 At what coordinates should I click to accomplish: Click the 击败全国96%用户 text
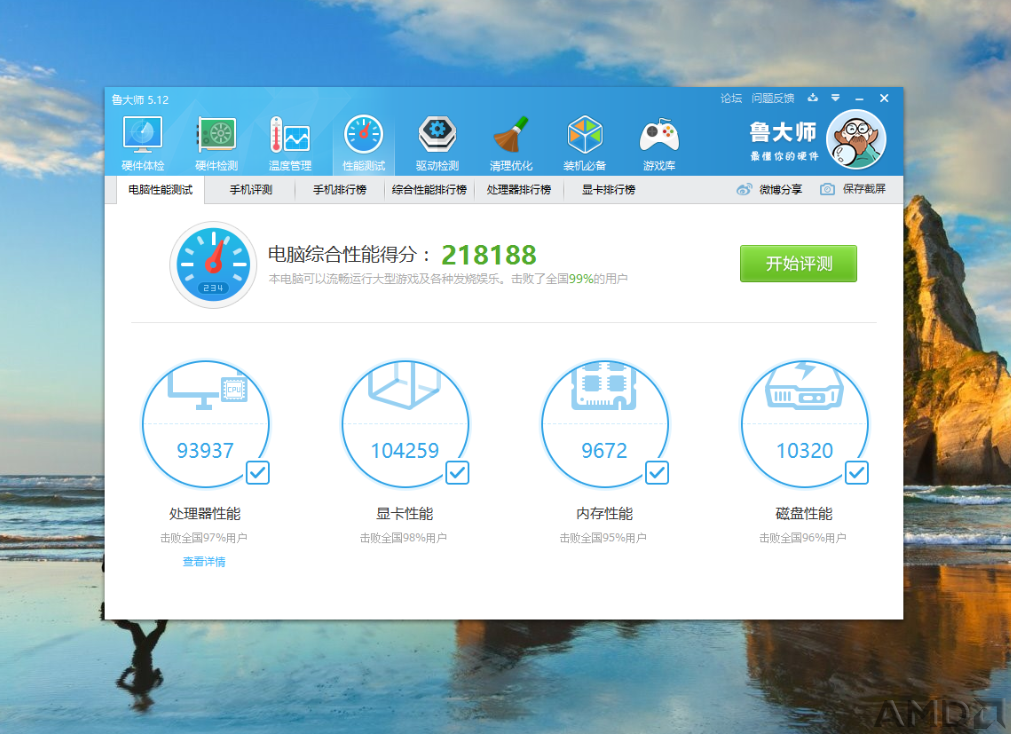(803, 538)
